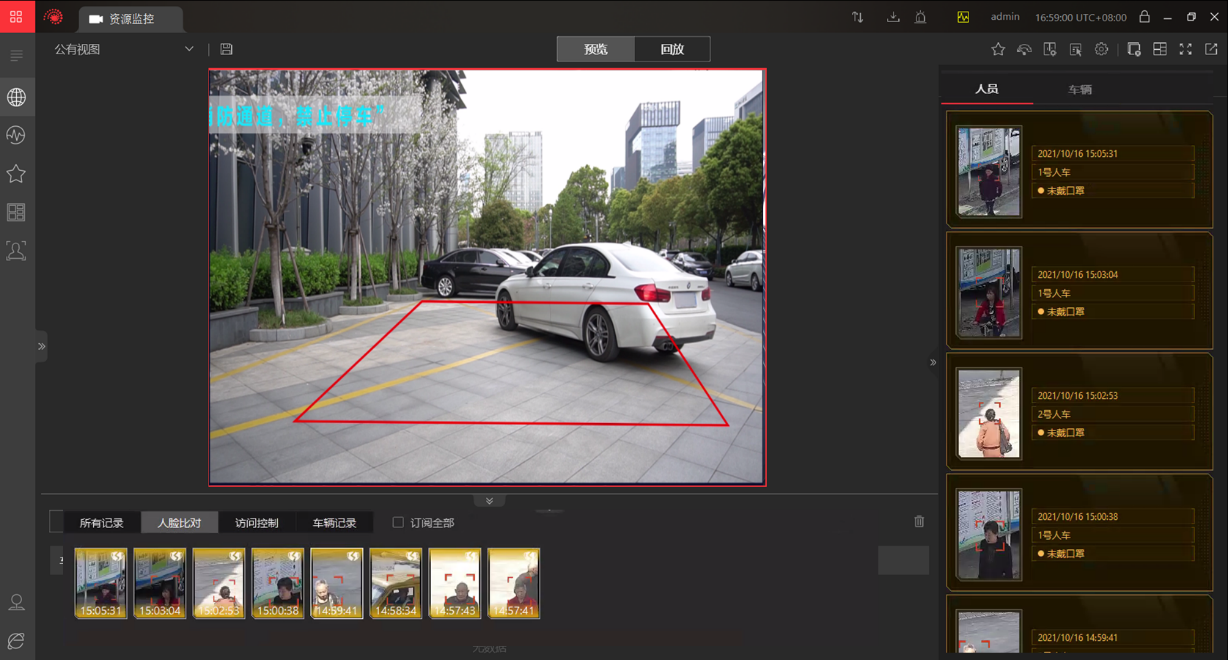Click the clock 16:59:00 UTC+08:00
Viewport: 1228px width, 660px height.
1081,17
